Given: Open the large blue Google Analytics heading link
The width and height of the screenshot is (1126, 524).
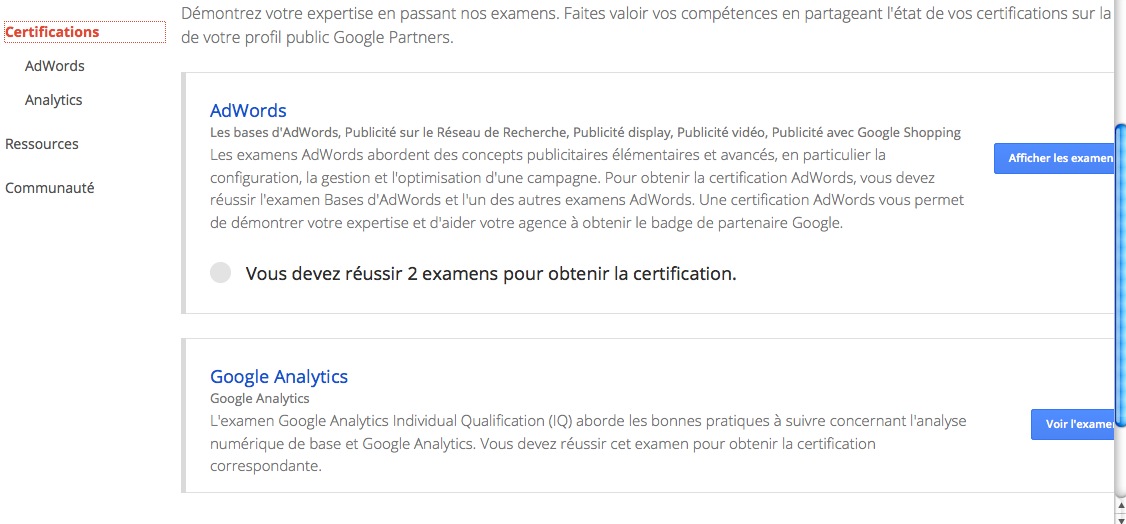Looking at the screenshot, I should (x=279, y=377).
